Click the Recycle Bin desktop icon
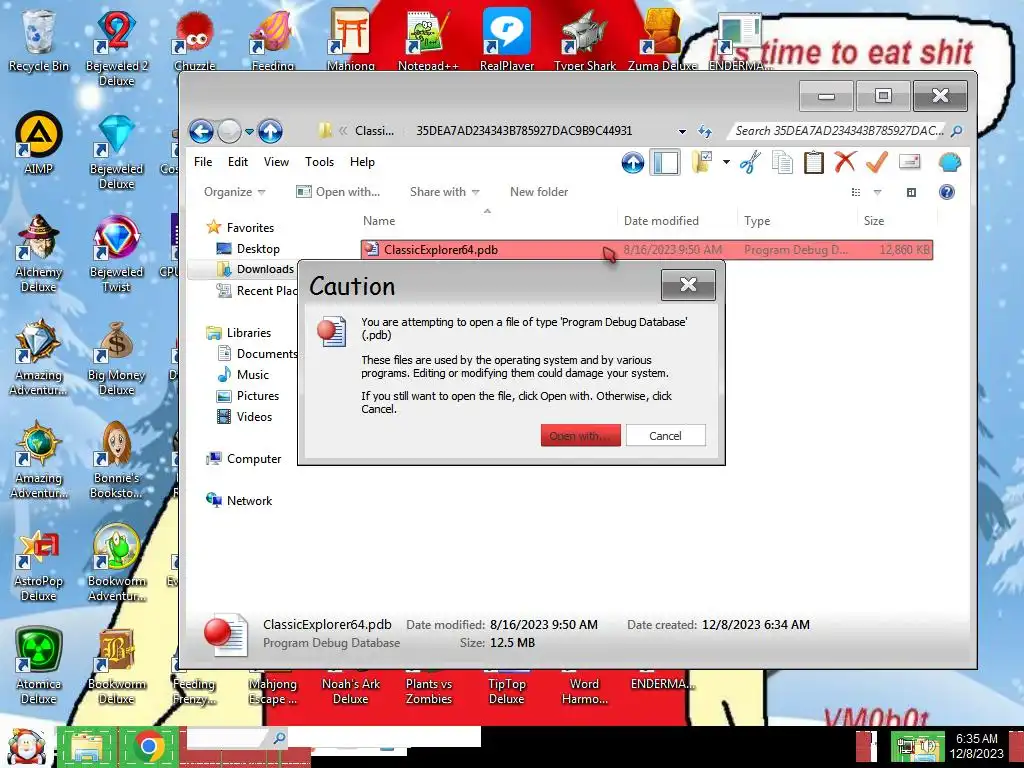 [39, 40]
